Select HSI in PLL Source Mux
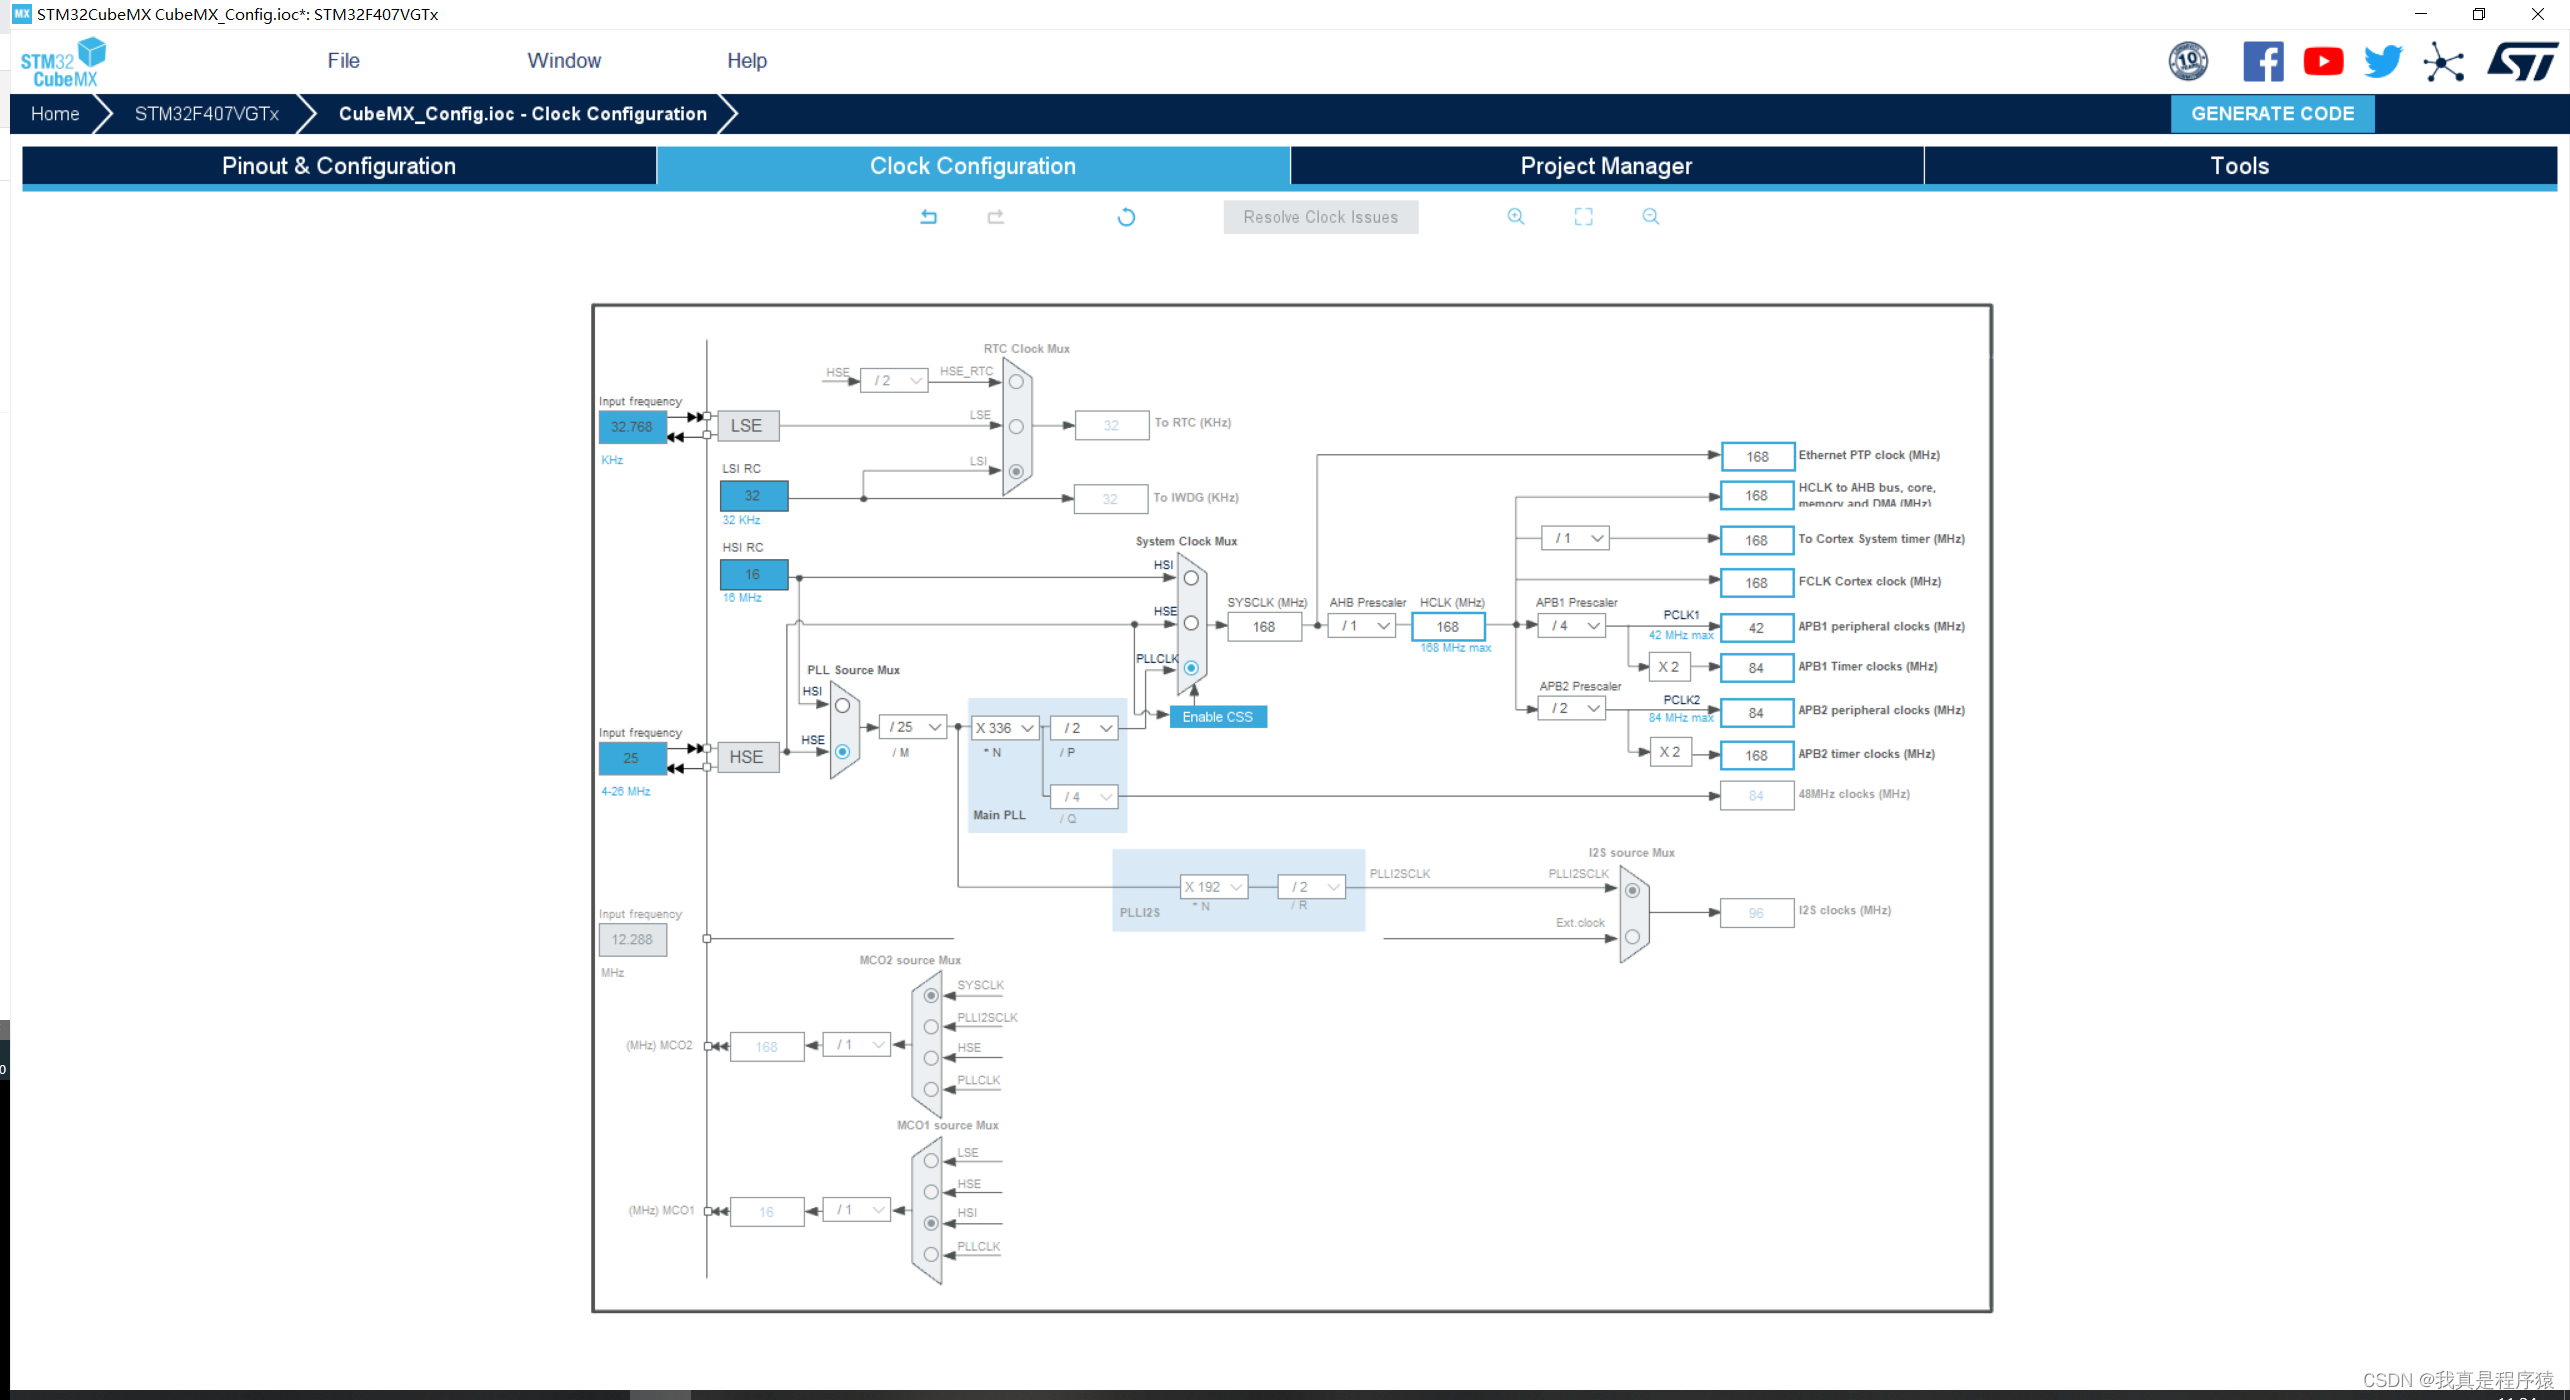The image size is (2570, 1400). point(842,706)
